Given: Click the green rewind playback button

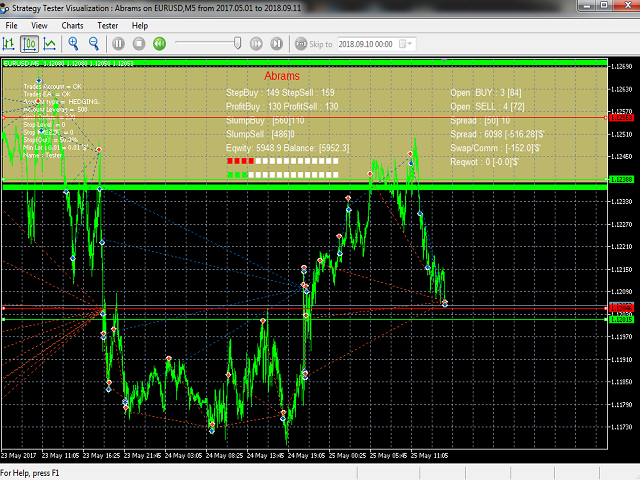Looking at the screenshot, I should (x=160, y=44).
